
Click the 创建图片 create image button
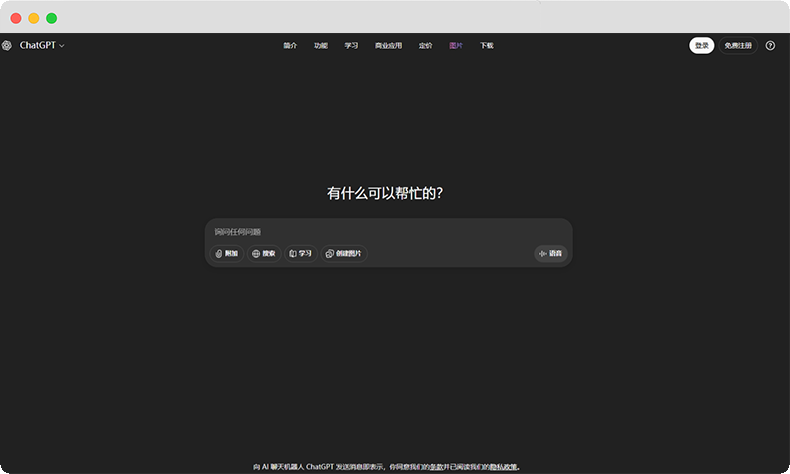[344, 254]
